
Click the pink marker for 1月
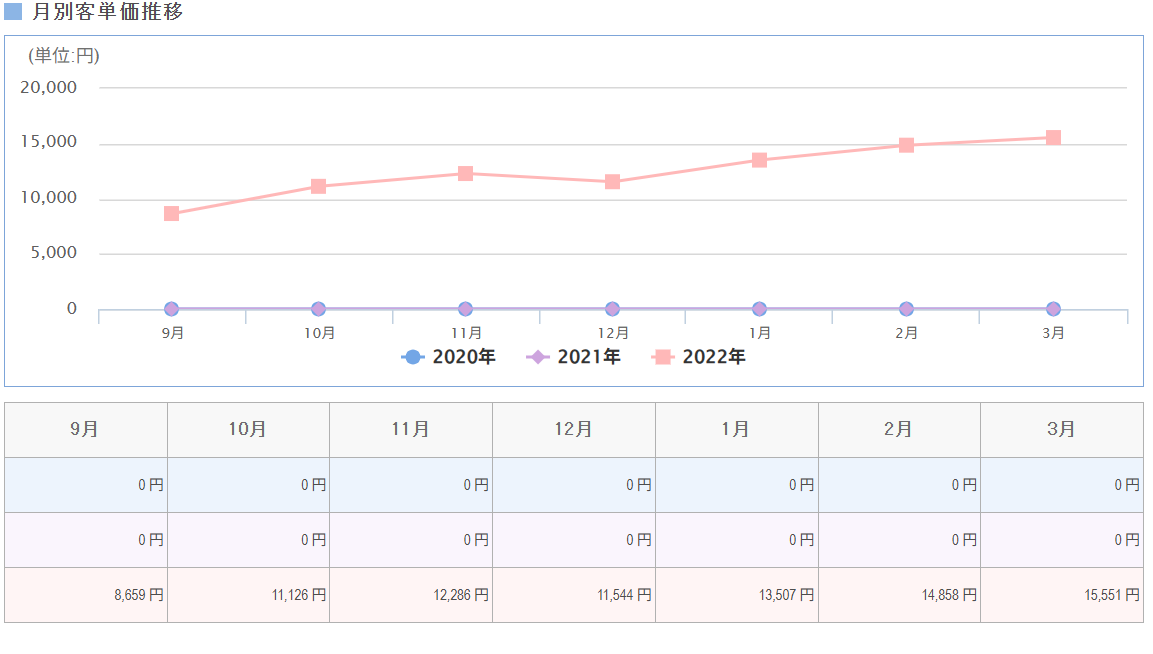[759, 160]
